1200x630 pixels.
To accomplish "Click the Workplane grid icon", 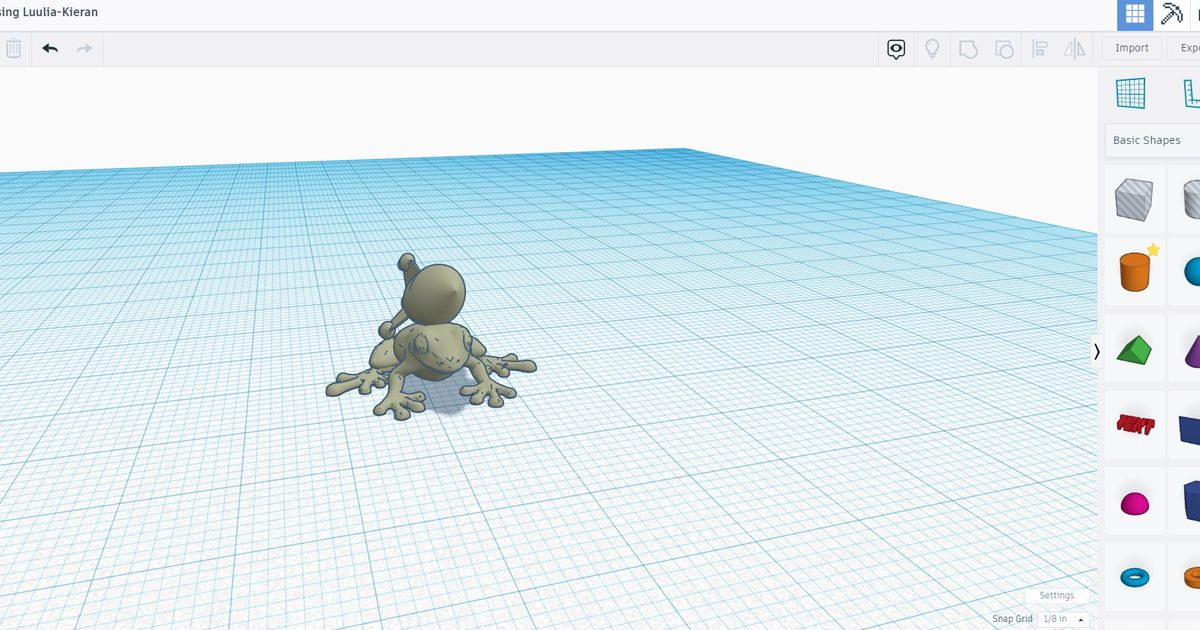I will [1134, 15].
